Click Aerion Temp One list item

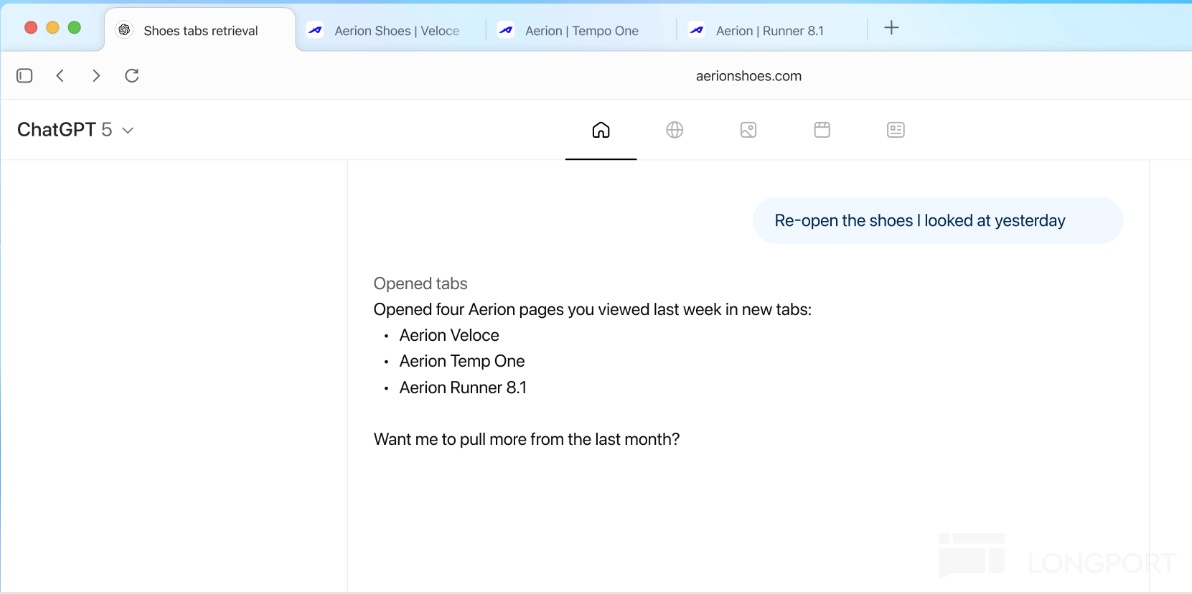pyautogui.click(x=461, y=362)
